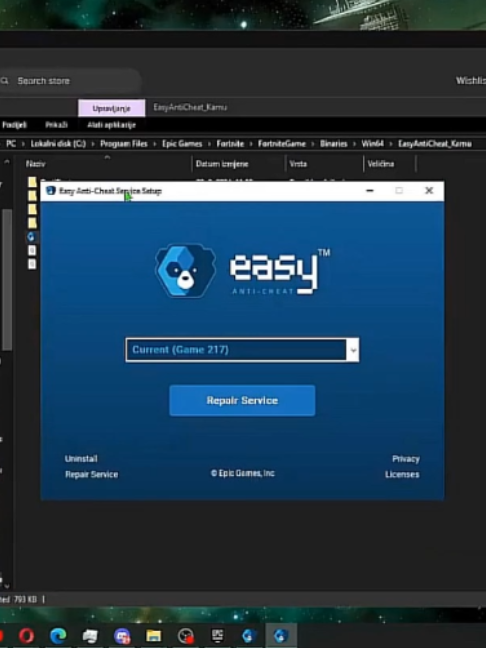Expand the game selection dropdown arrow
Screen dimensions: 486x648
coord(353,350)
